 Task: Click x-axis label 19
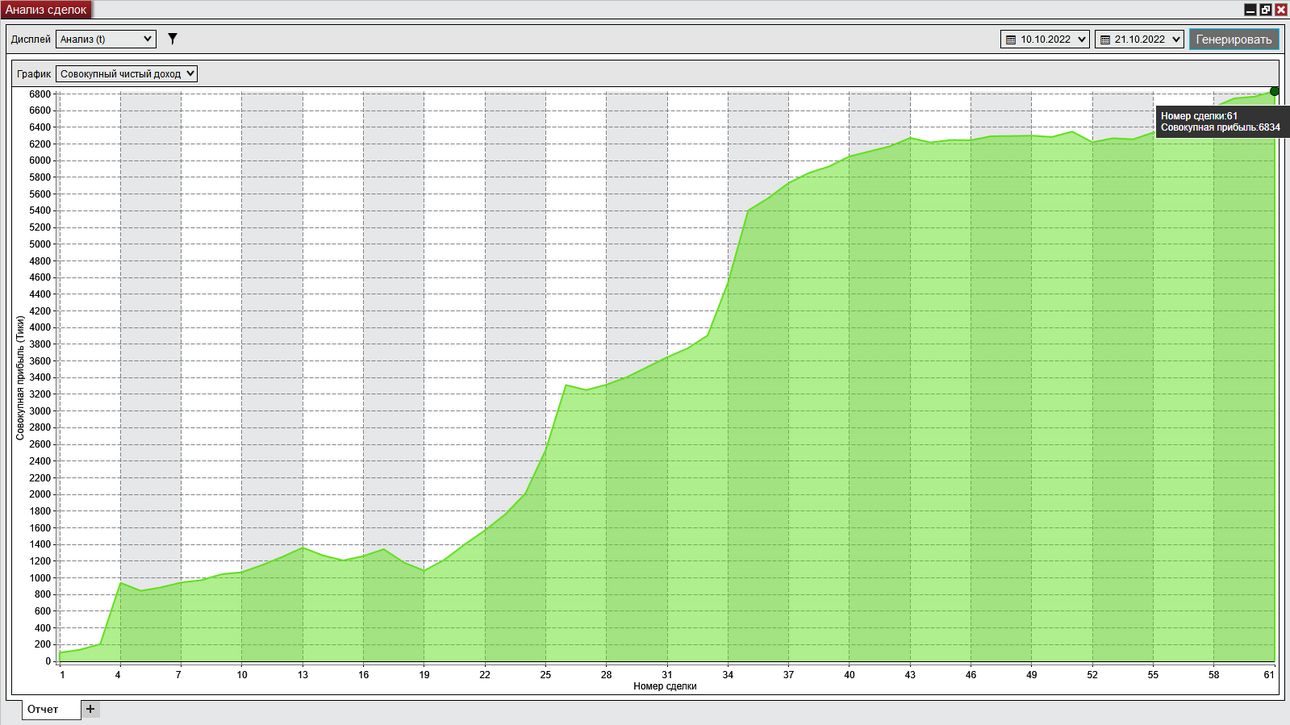point(424,675)
